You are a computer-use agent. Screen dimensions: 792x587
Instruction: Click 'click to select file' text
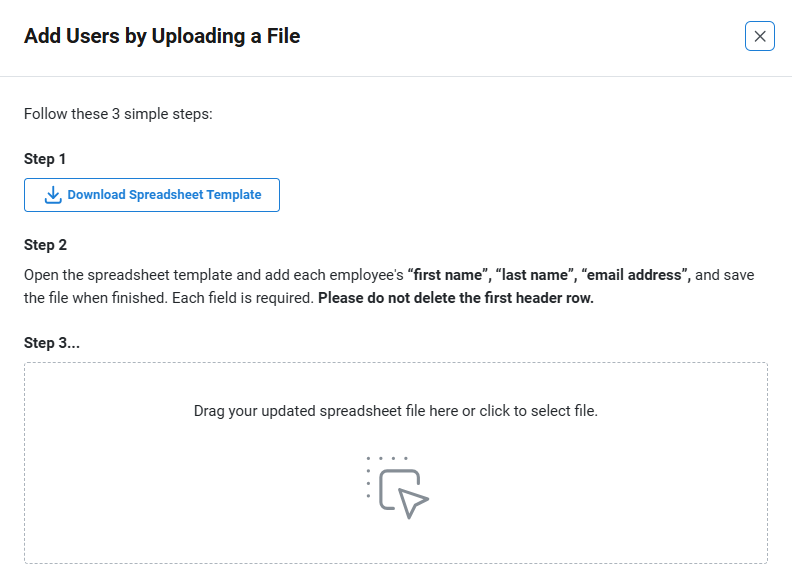coord(538,411)
